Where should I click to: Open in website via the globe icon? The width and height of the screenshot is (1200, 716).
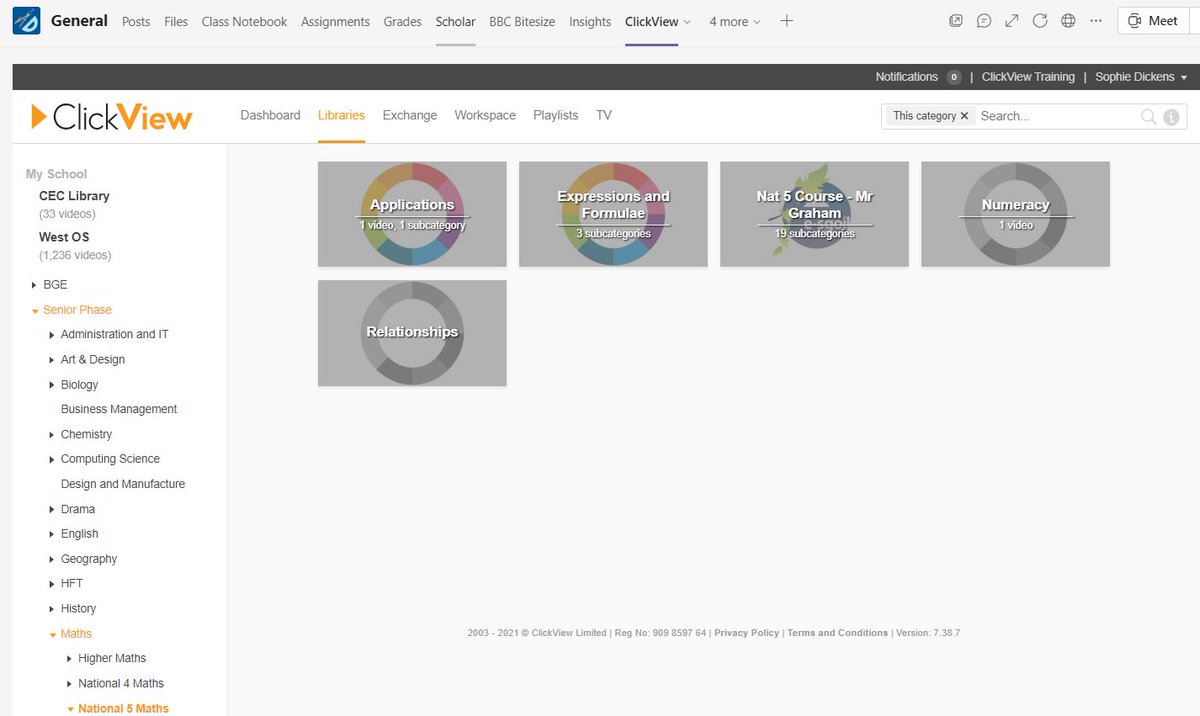(x=1068, y=21)
